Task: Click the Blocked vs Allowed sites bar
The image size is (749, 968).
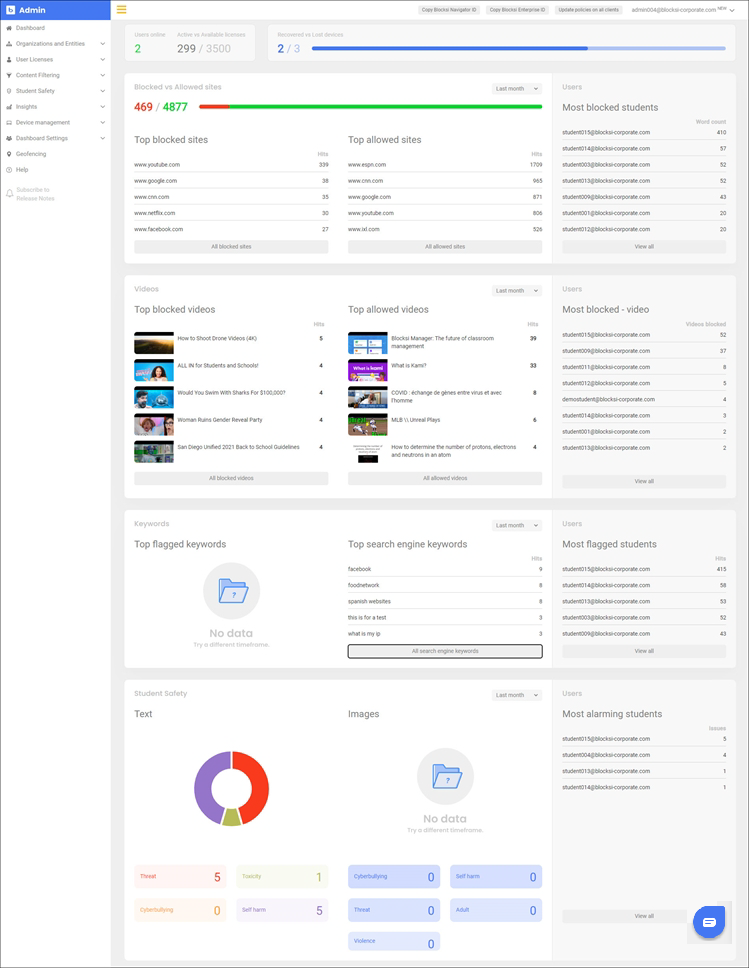Action: (x=370, y=107)
